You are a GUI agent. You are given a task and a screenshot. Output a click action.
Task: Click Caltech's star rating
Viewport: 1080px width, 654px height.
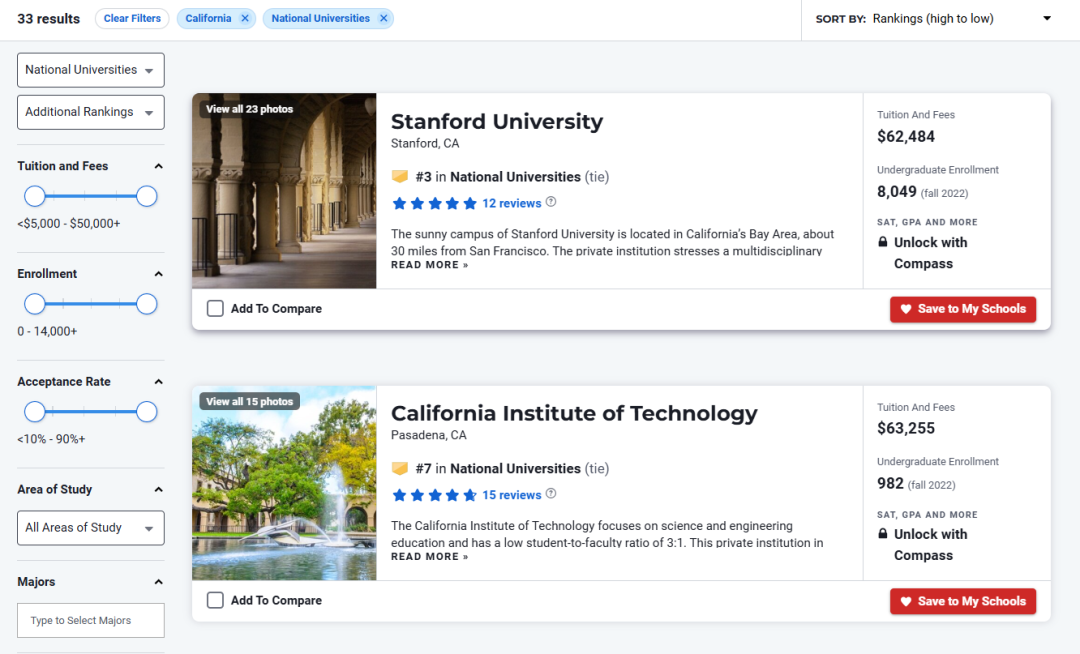(435, 495)
